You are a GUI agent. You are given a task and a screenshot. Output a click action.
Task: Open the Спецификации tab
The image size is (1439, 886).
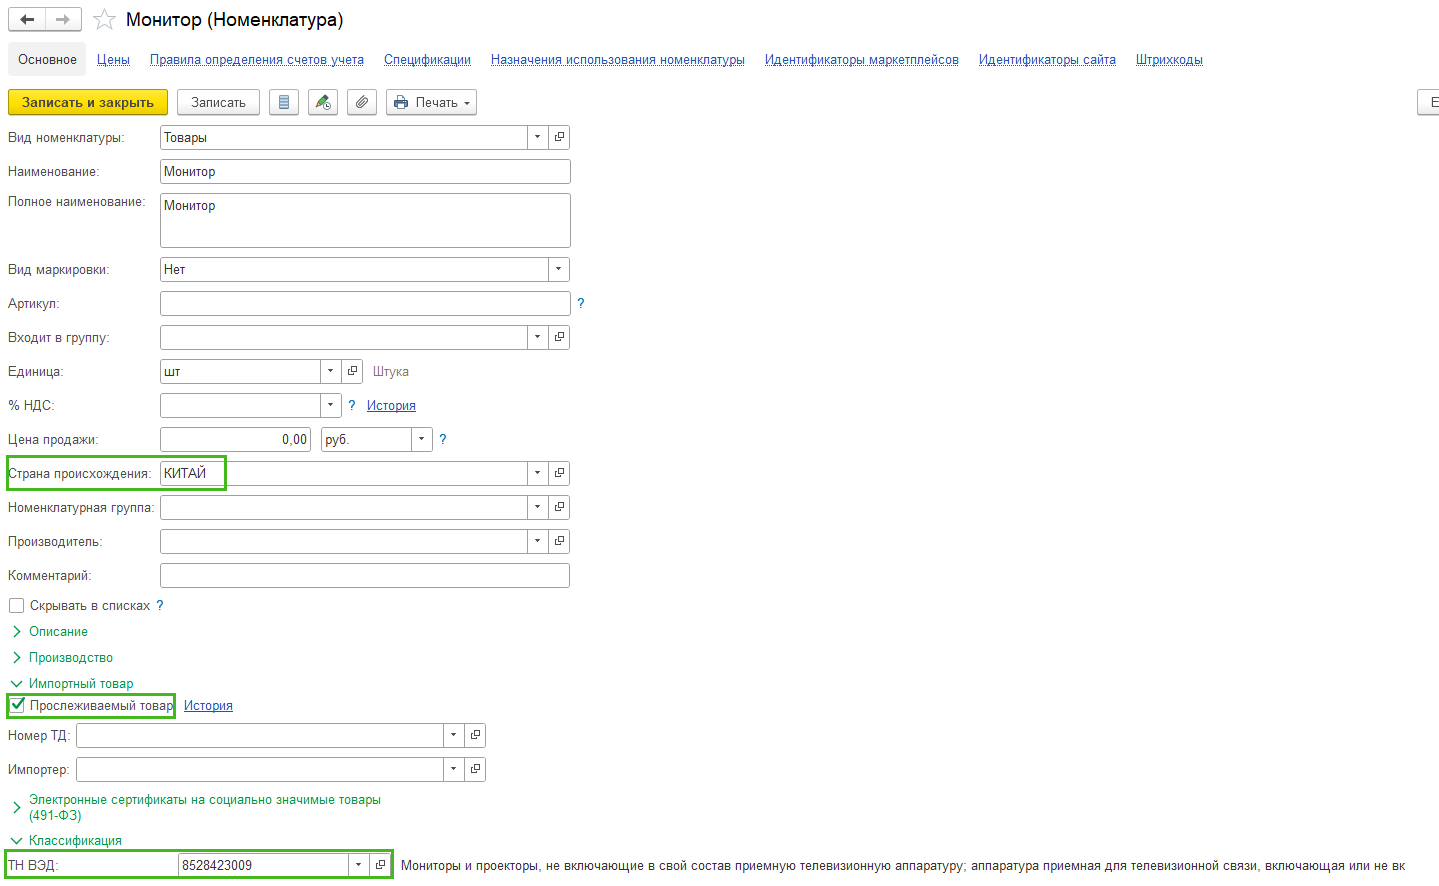(x=427, y=59)
